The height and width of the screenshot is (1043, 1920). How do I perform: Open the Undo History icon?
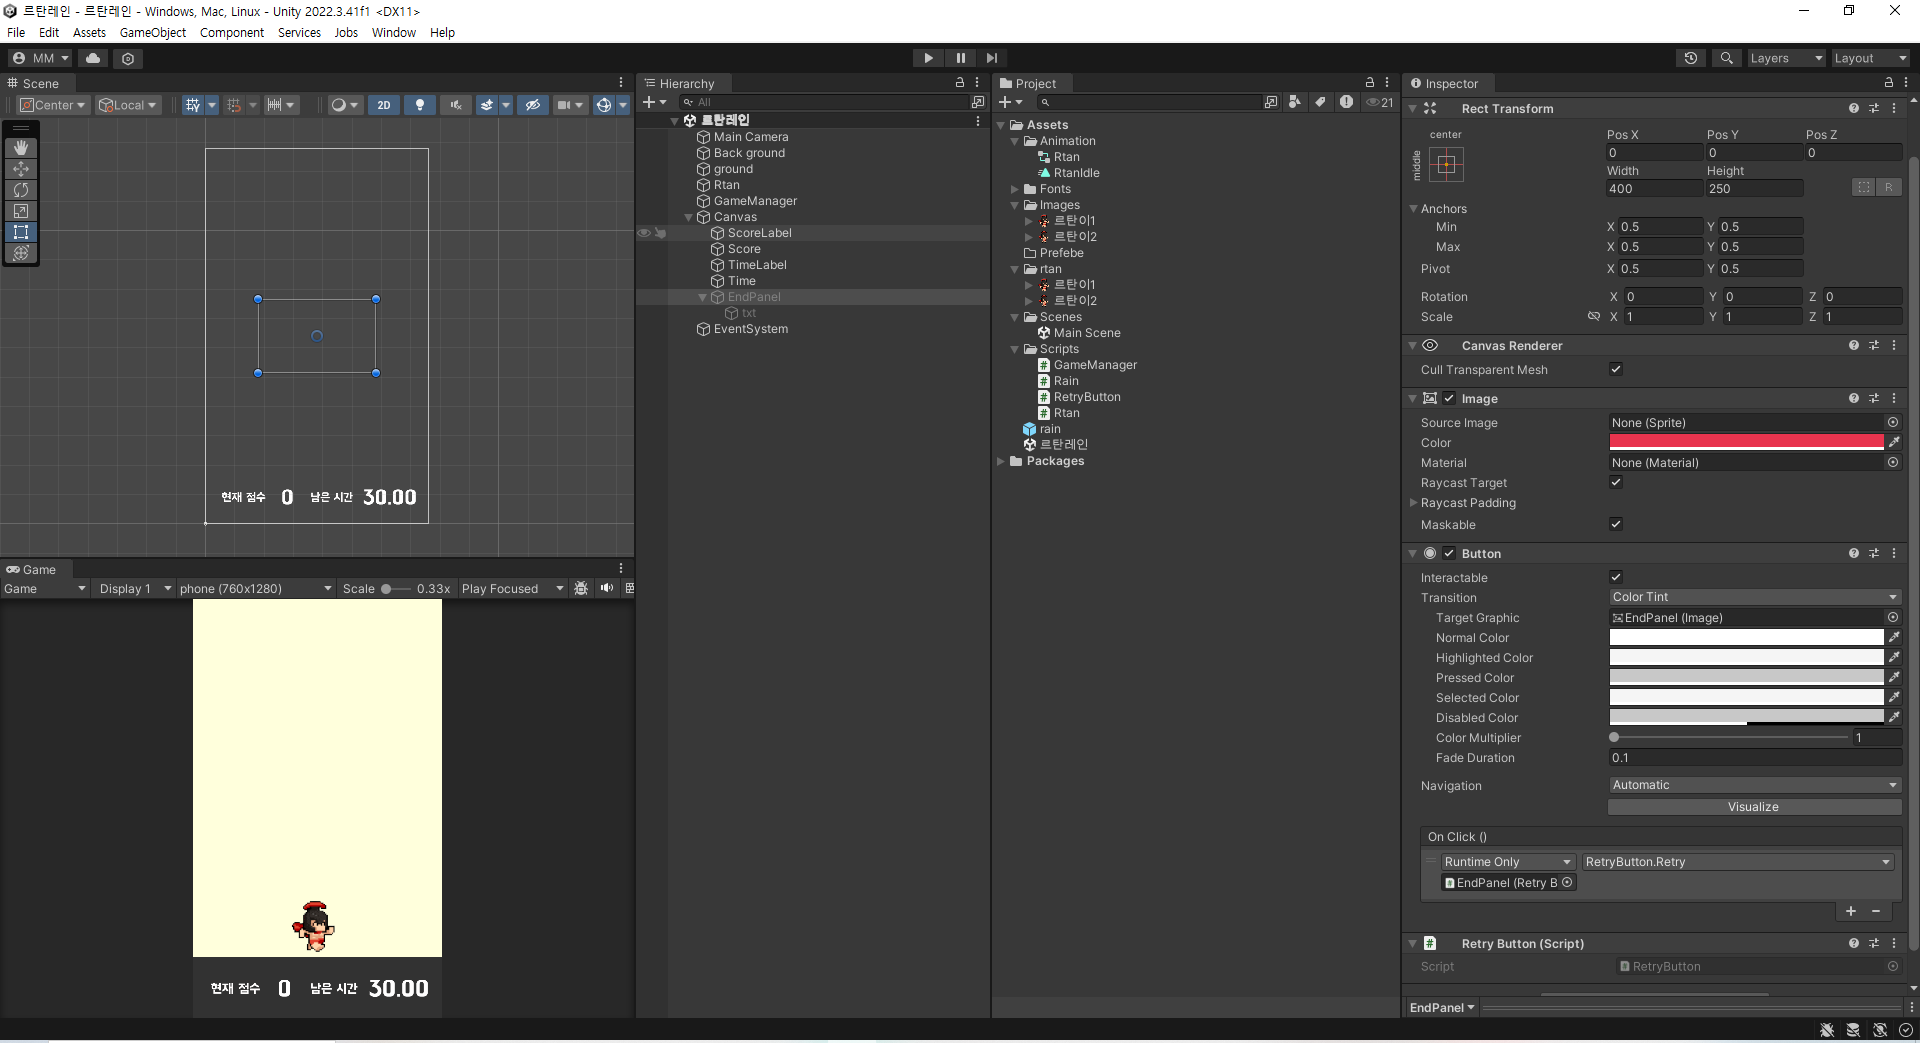[1691, 58]
